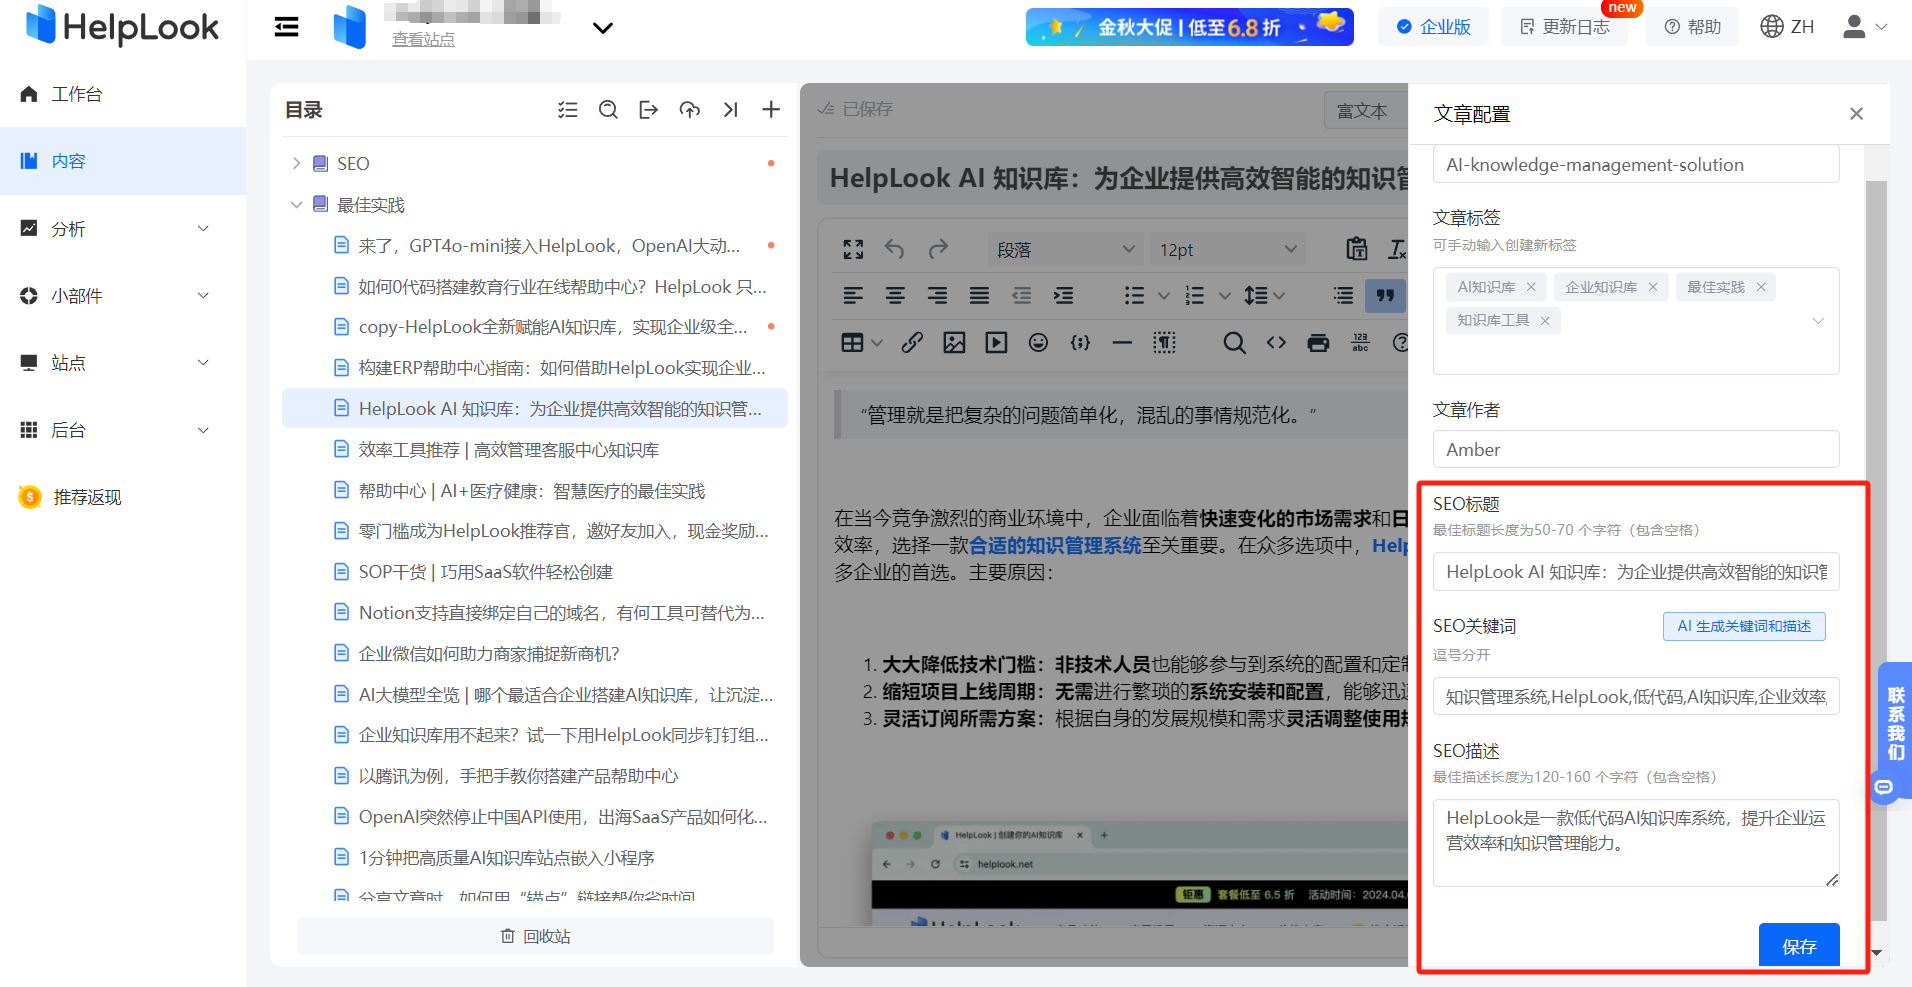Open the table insert dropdown
Screen dimensions: 1912x987
877,343
